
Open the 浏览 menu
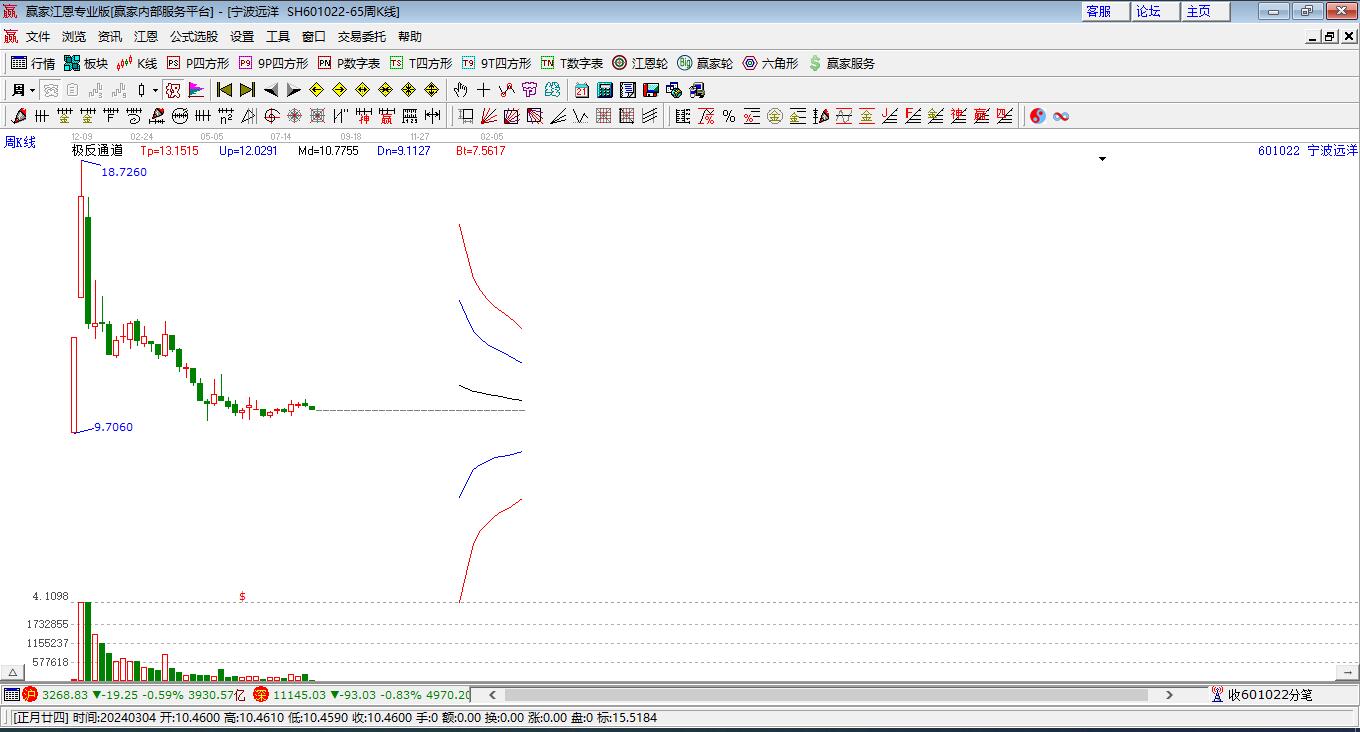click(74, 36)
